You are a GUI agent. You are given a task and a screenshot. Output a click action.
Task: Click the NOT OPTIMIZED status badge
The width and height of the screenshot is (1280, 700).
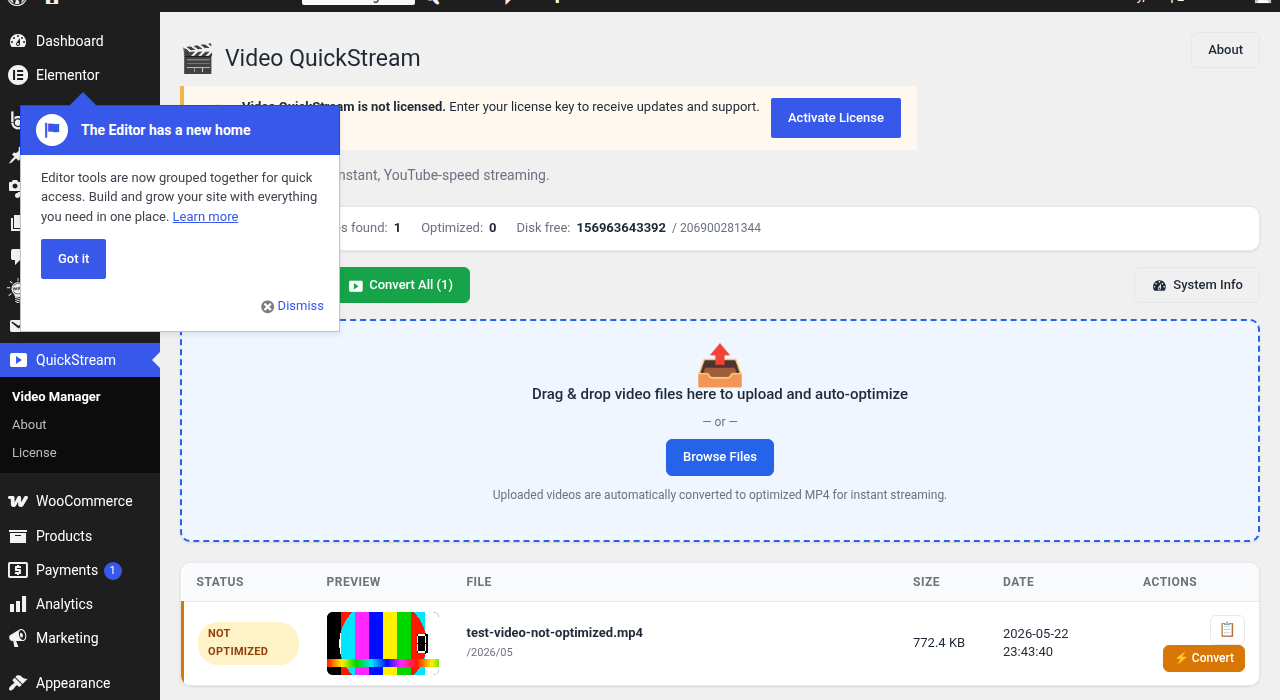click(x=248, y=643)
